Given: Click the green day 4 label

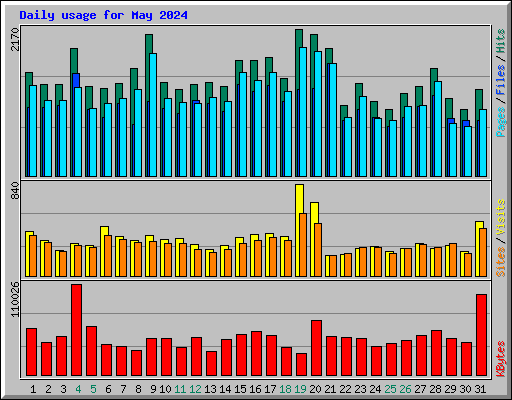Looking at the screenshot, I should (78, 389).
